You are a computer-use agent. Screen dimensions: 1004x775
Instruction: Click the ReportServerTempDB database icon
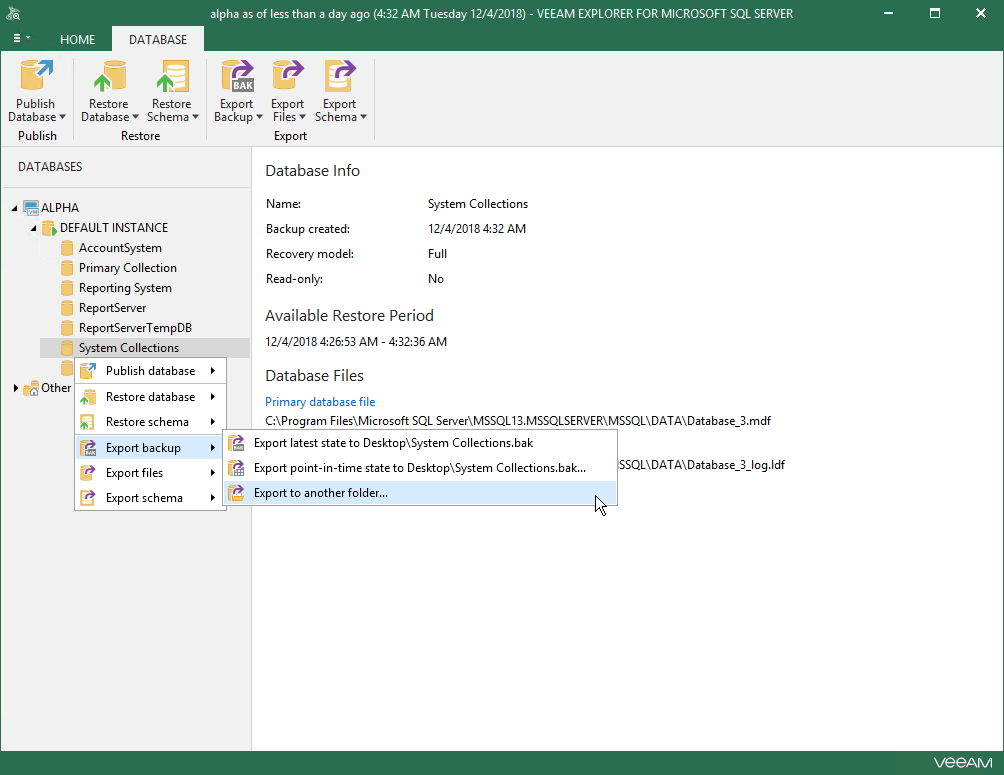(x=67, y=328)
